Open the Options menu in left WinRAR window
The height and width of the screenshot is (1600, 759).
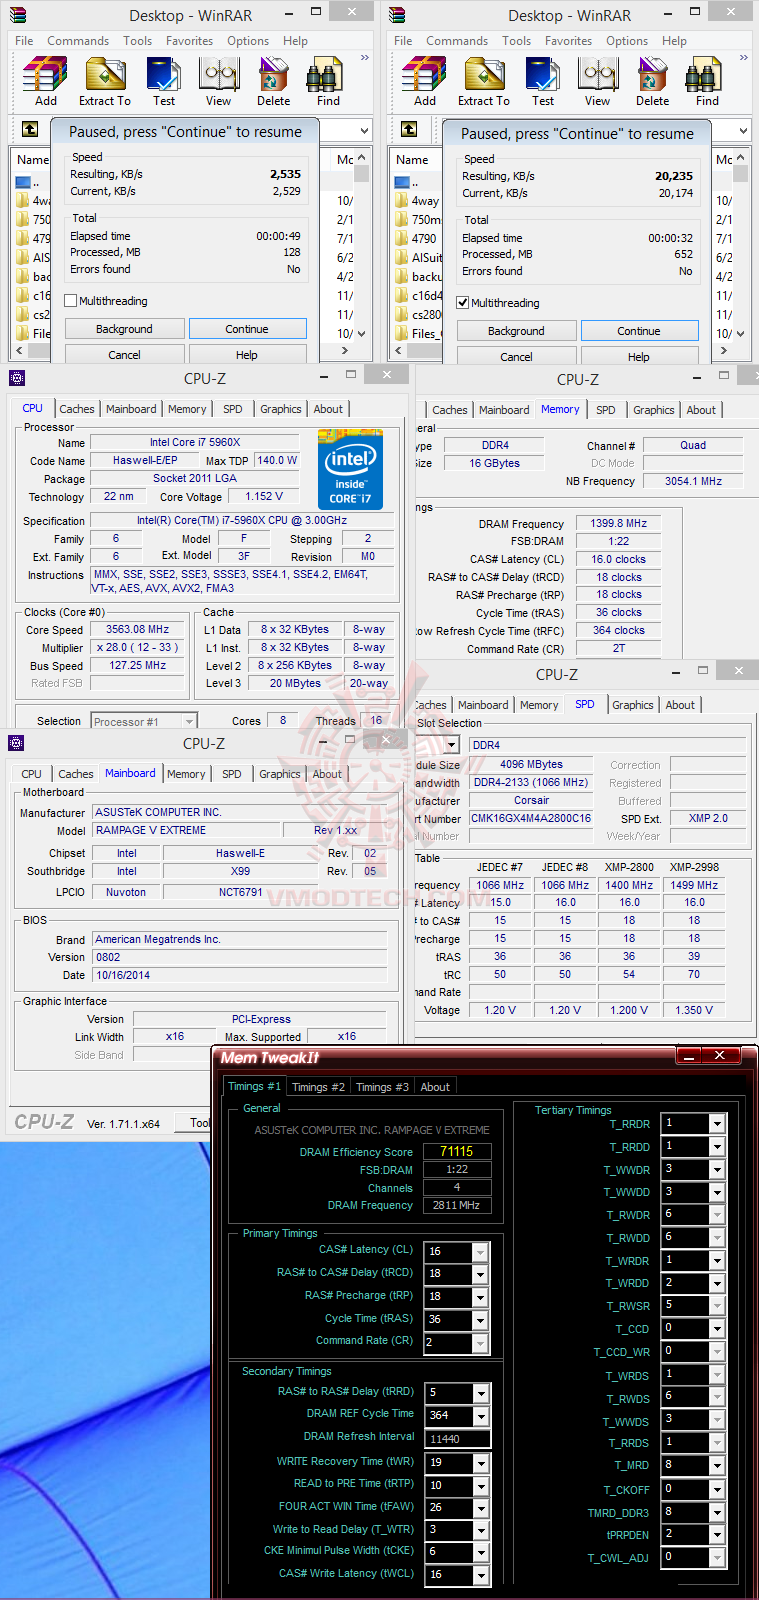click(248, 41)
